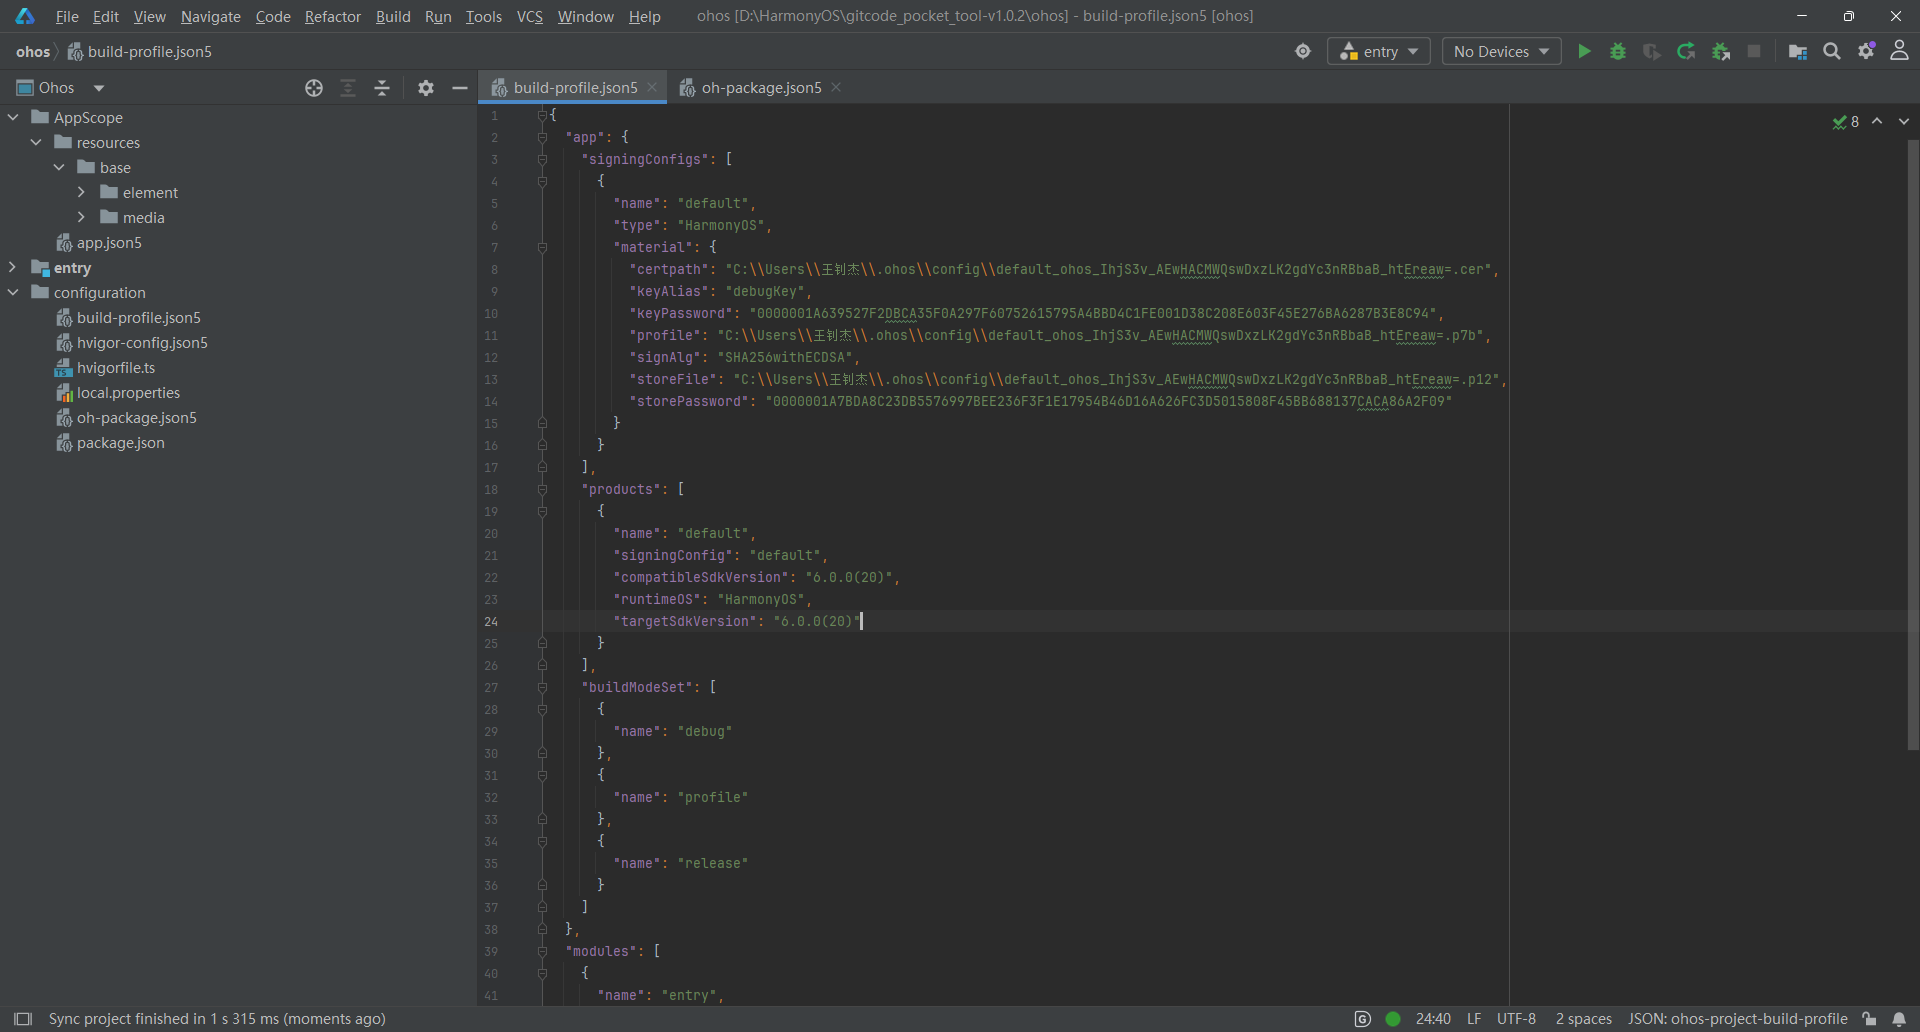This screenshot has height=1032, width=1920.
Task: Collapse the AppScope folder
Action: (13, 117)
